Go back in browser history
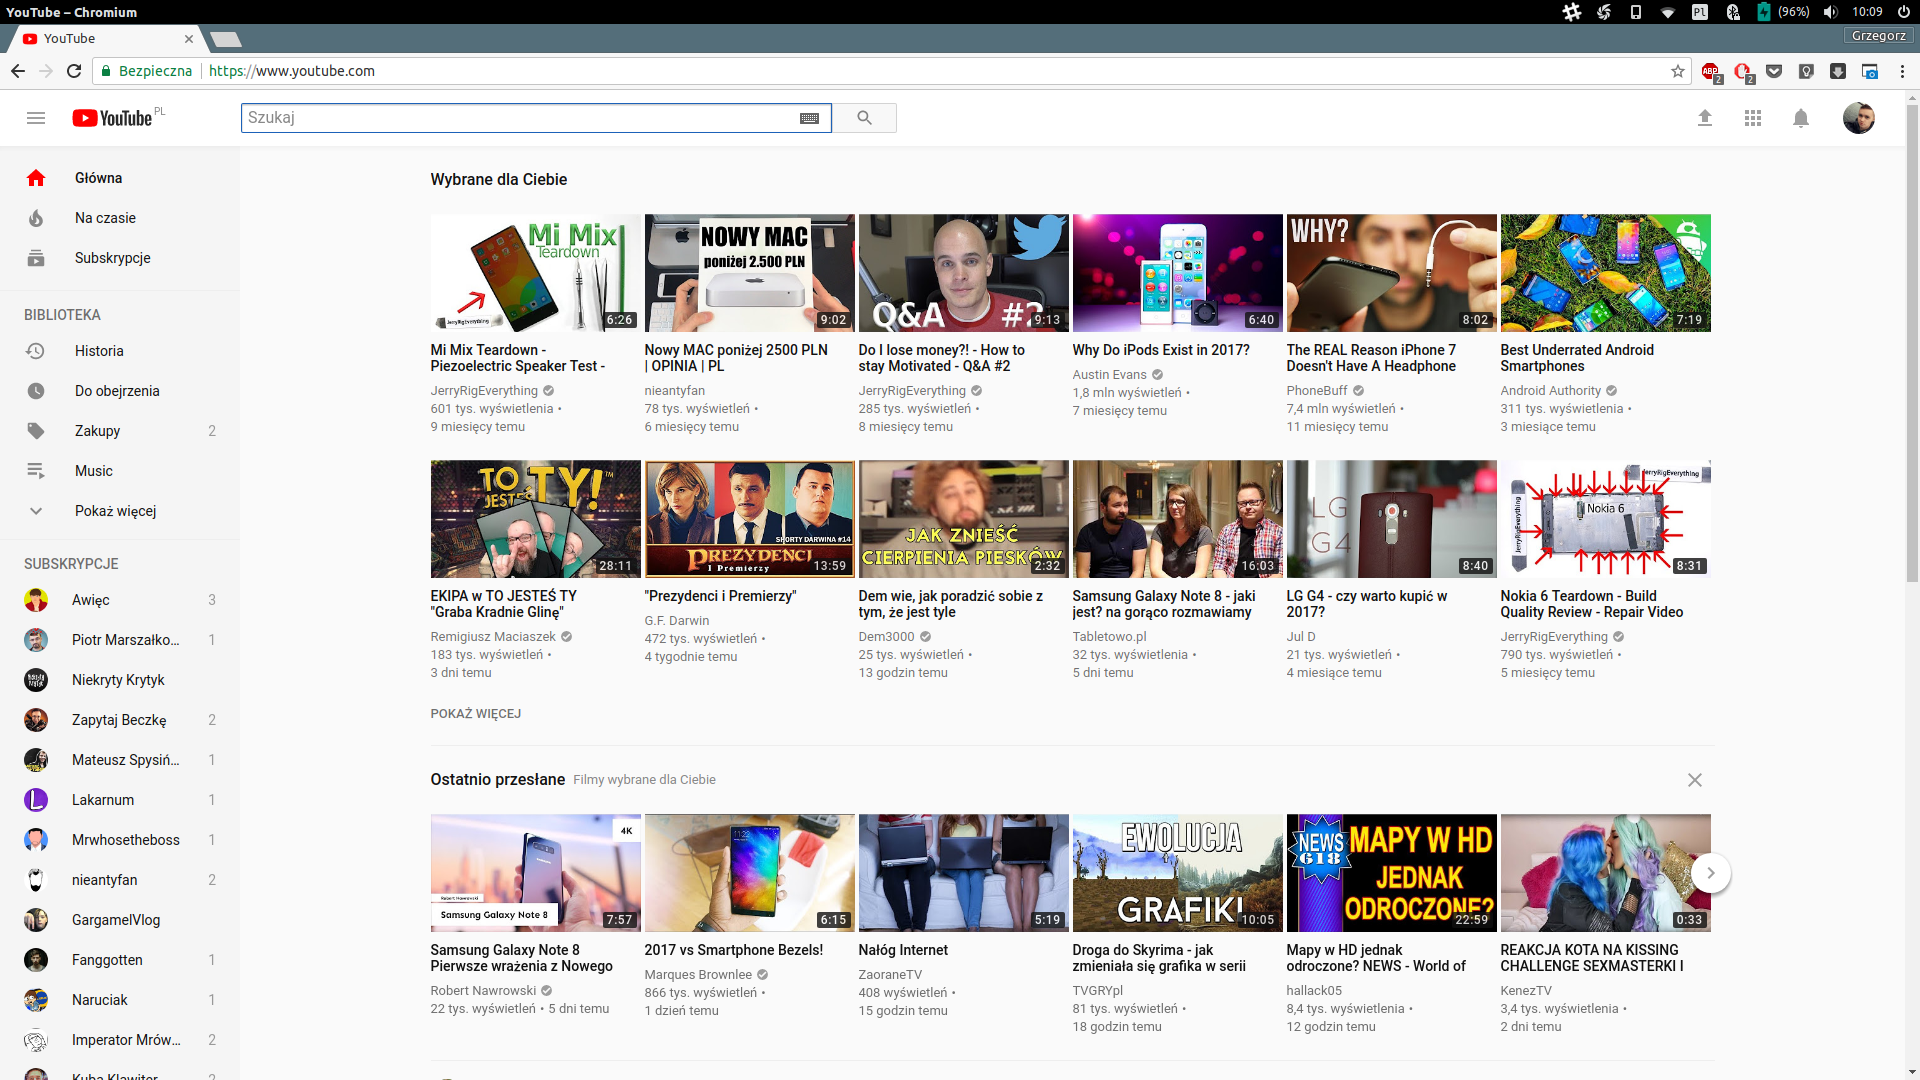 [18, 71]
